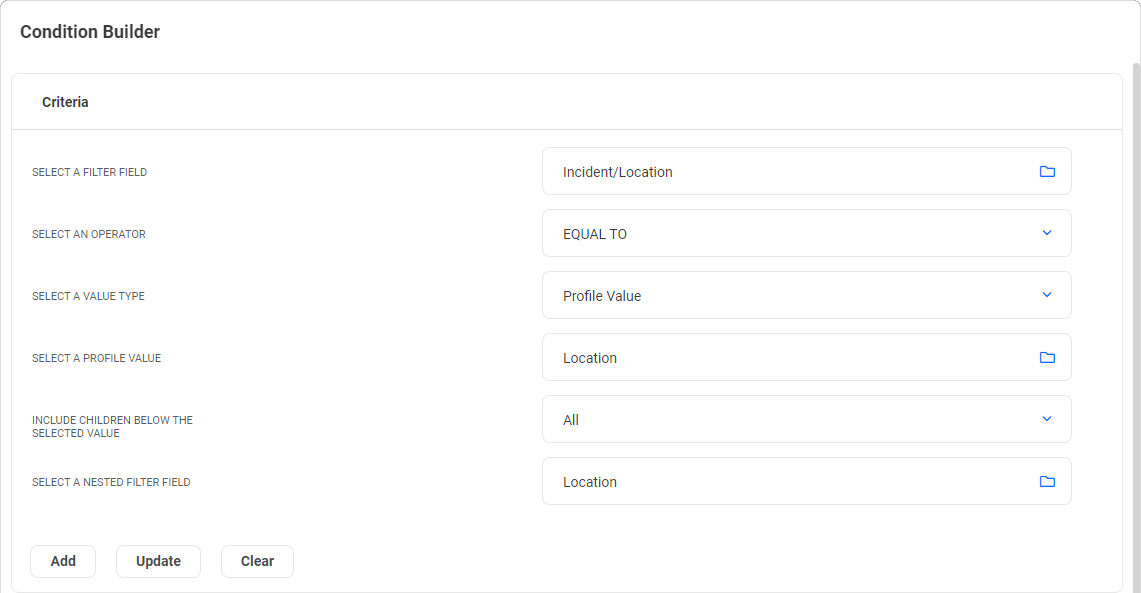The height and width of the screenshot is (593, 1141).
Task: Expand the include children dropdown chevron
Action: tap(1047, 419)
